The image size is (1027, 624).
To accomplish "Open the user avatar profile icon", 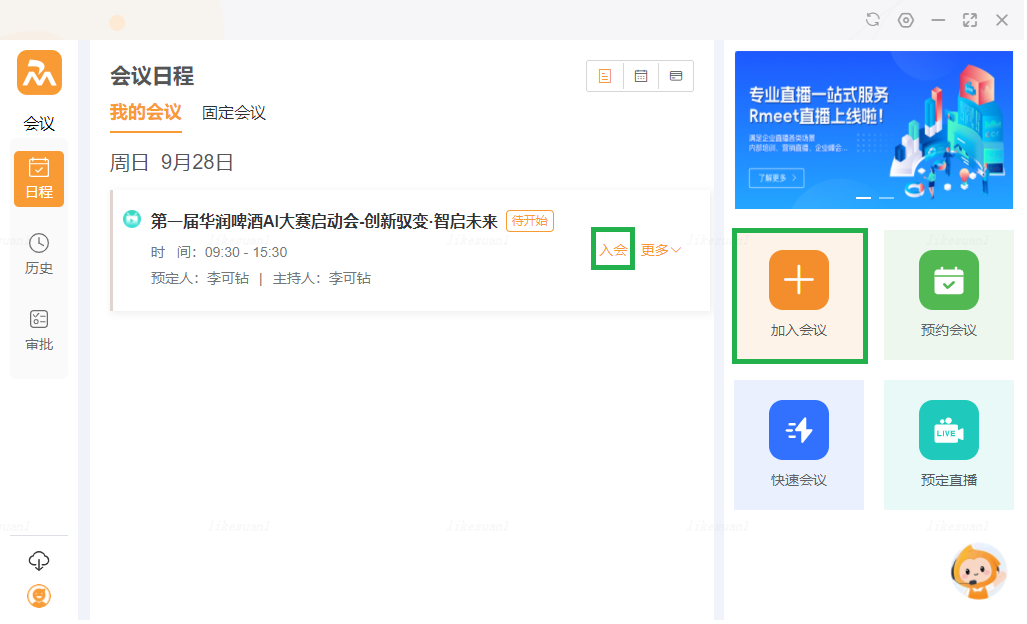I will [x=39, y=596].
